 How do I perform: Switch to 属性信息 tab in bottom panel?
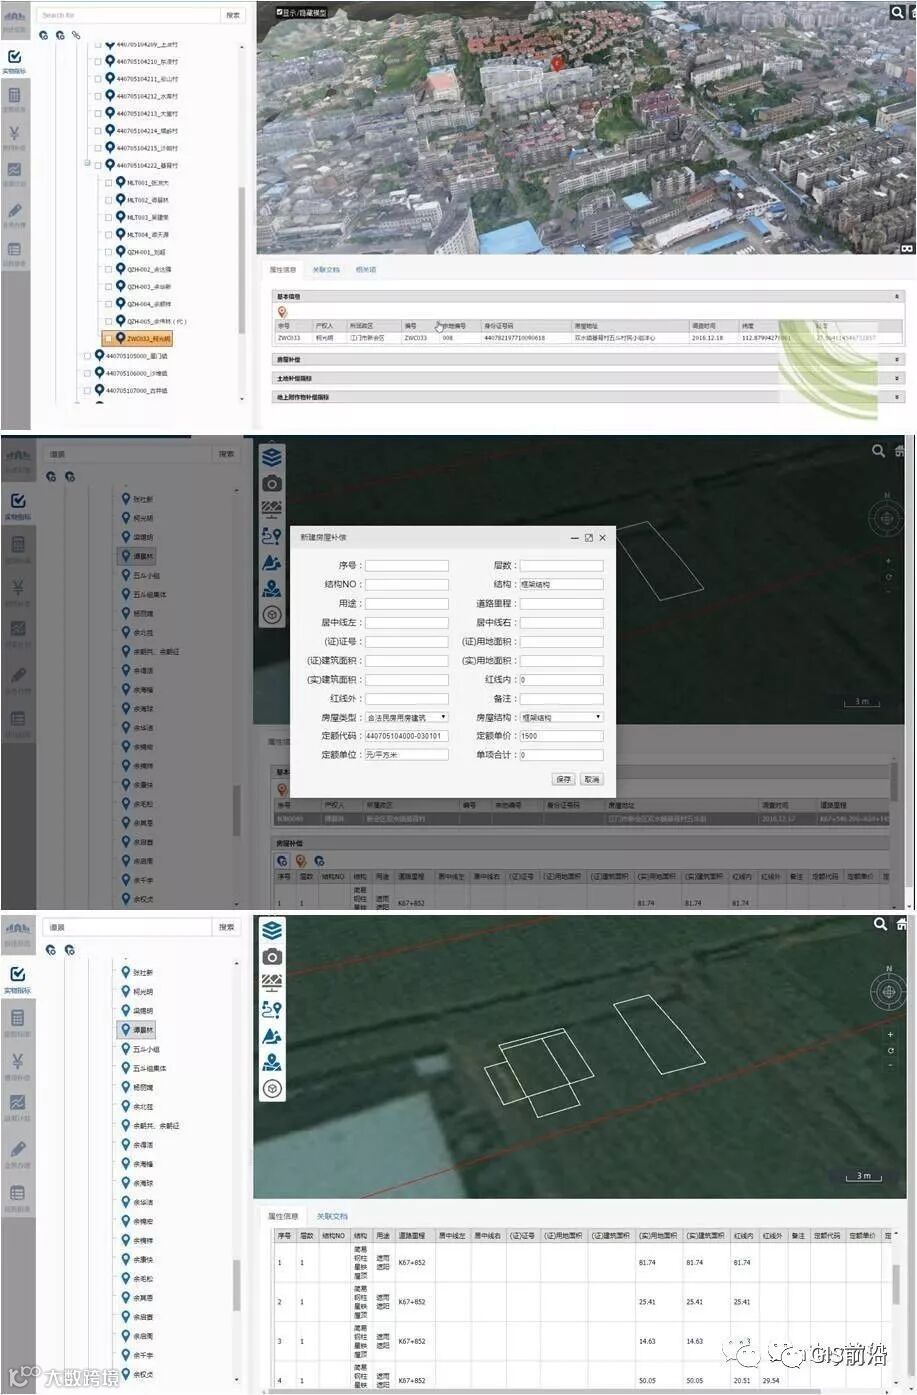click(x=283, y=1216)
